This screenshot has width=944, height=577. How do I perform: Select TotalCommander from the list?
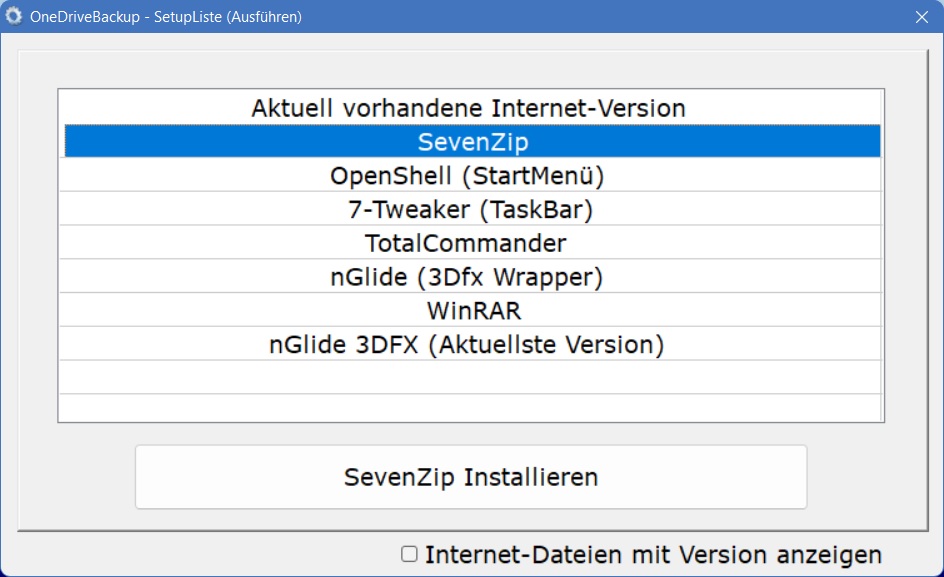pos(472,243)
